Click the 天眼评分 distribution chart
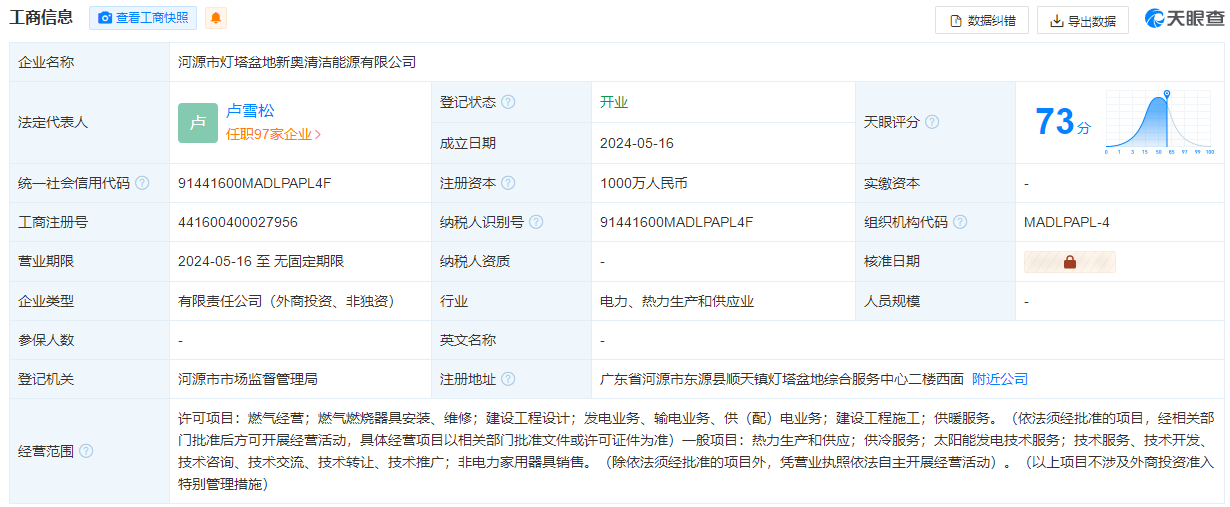Viewport: 1230px width, 507px height. point(1160,122)
